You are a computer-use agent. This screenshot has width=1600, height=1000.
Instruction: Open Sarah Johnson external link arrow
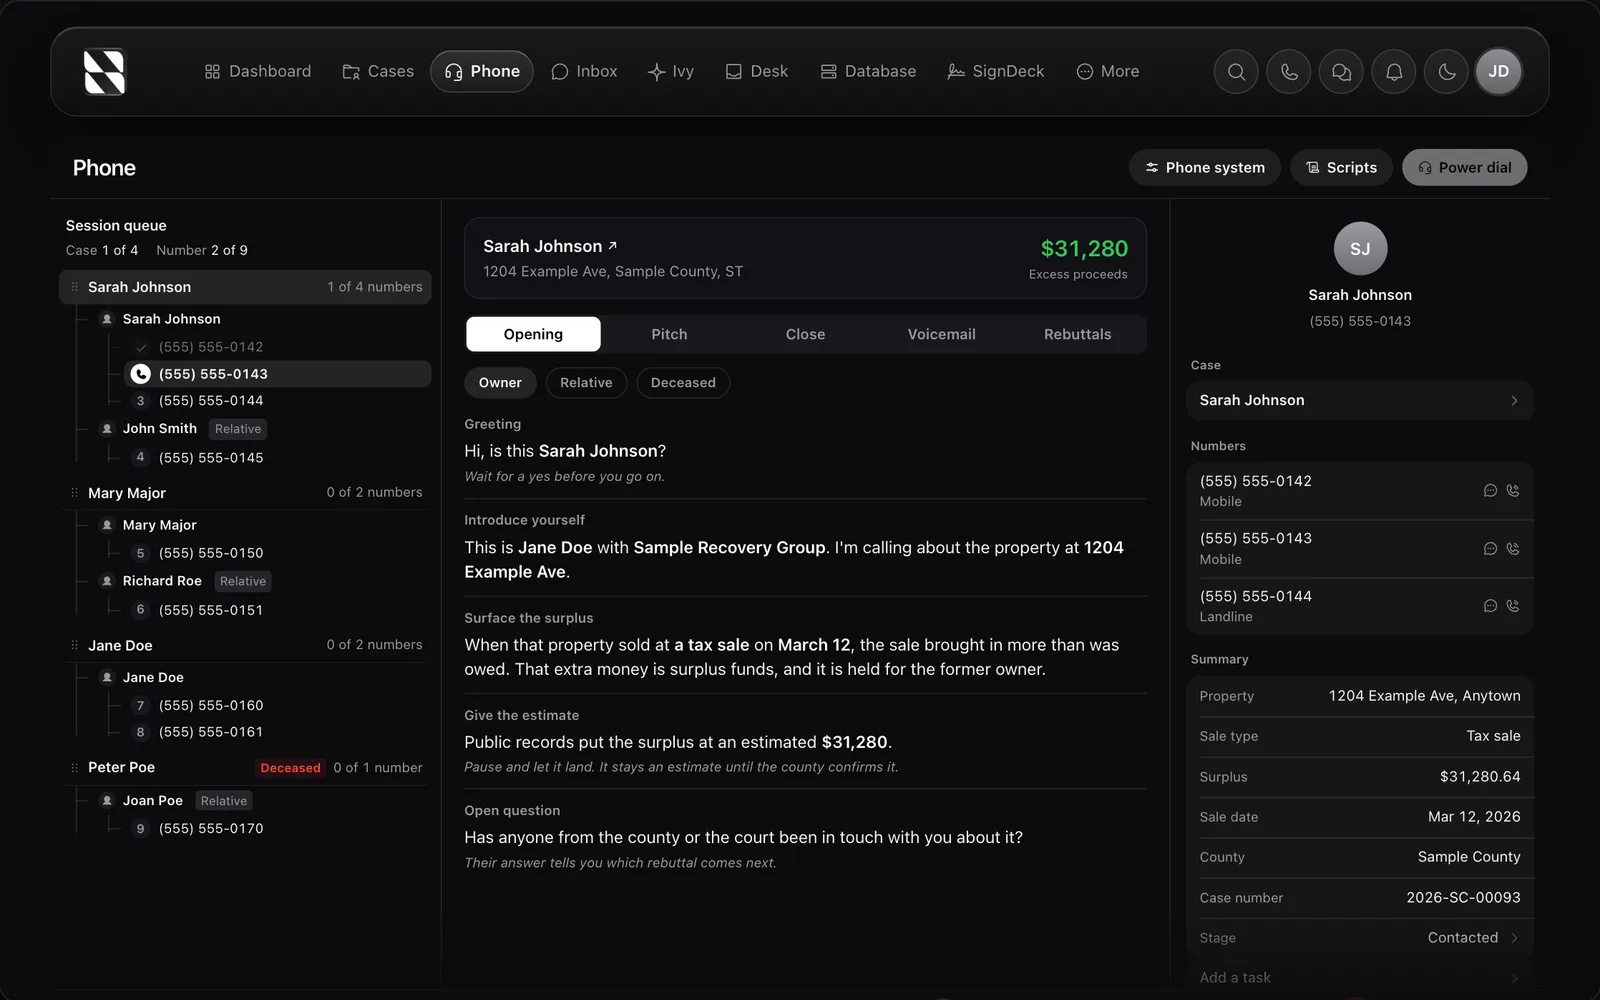point(612,245)
